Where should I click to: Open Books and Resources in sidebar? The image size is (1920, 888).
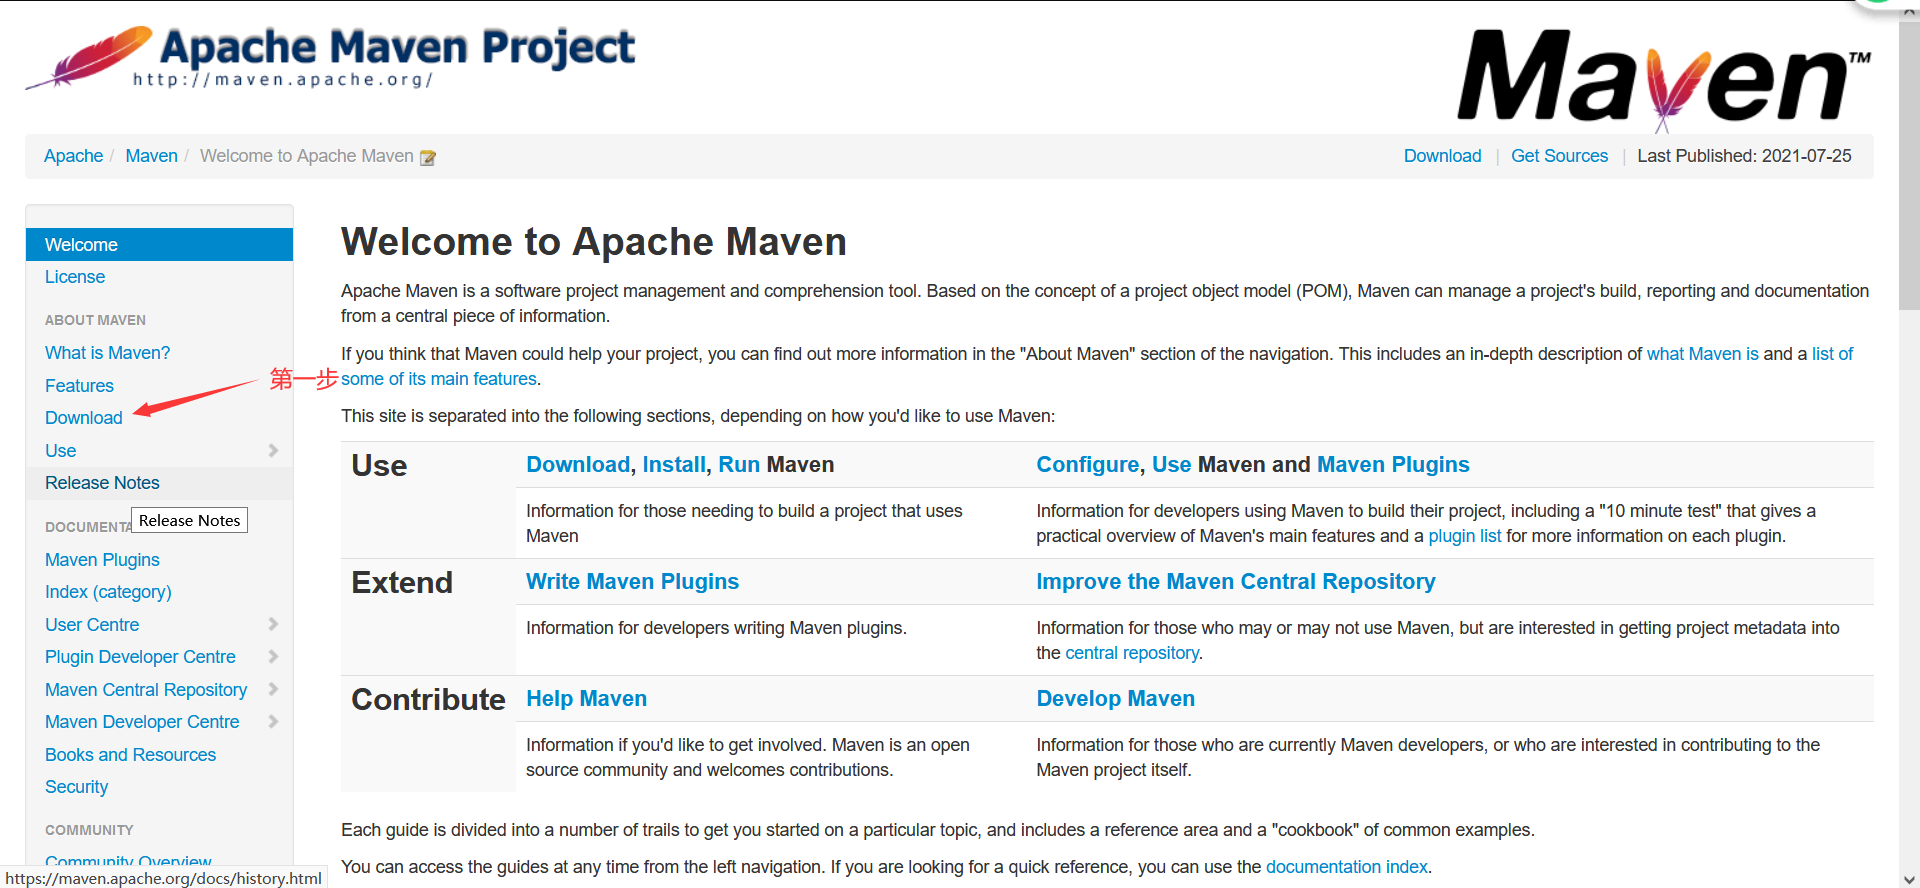click(x=130, y=755)
